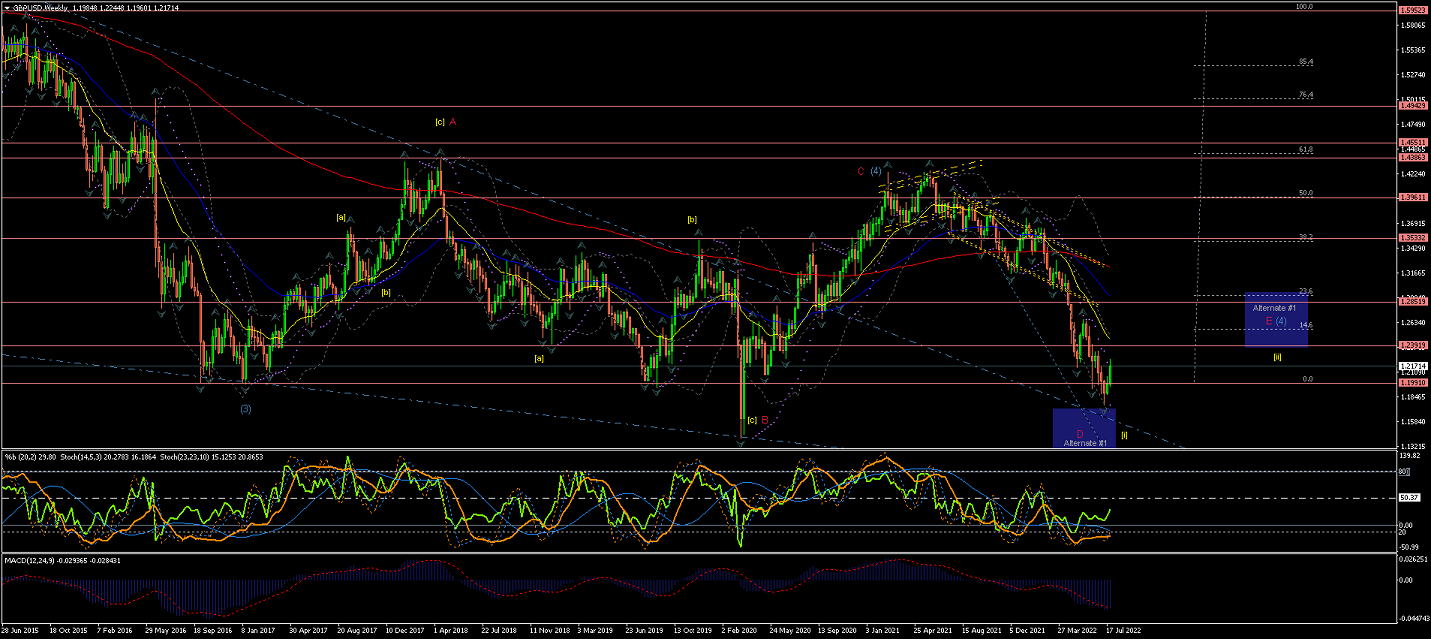The height and width of the screenshot is (639, 1431).
Task: Select the red wave A label
Action: pyautogui.click(x=452, y=122)
